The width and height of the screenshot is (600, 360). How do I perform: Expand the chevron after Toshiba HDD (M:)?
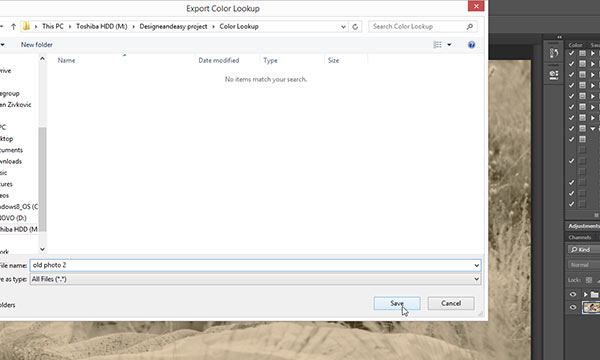(x=134, y=26)
